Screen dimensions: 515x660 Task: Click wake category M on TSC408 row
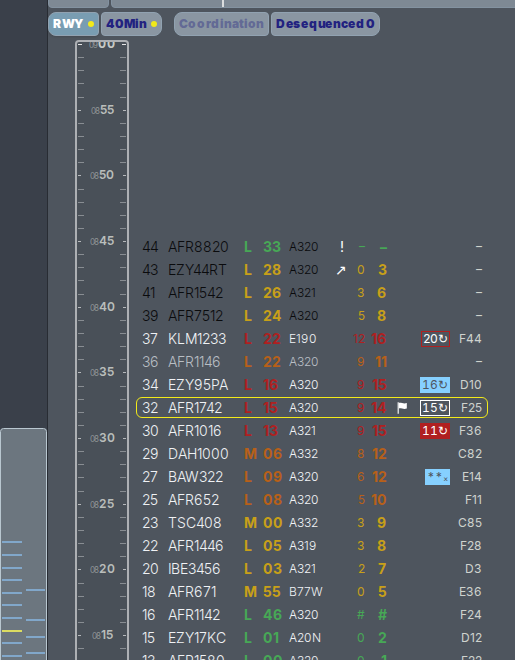(x=250, y=523)
